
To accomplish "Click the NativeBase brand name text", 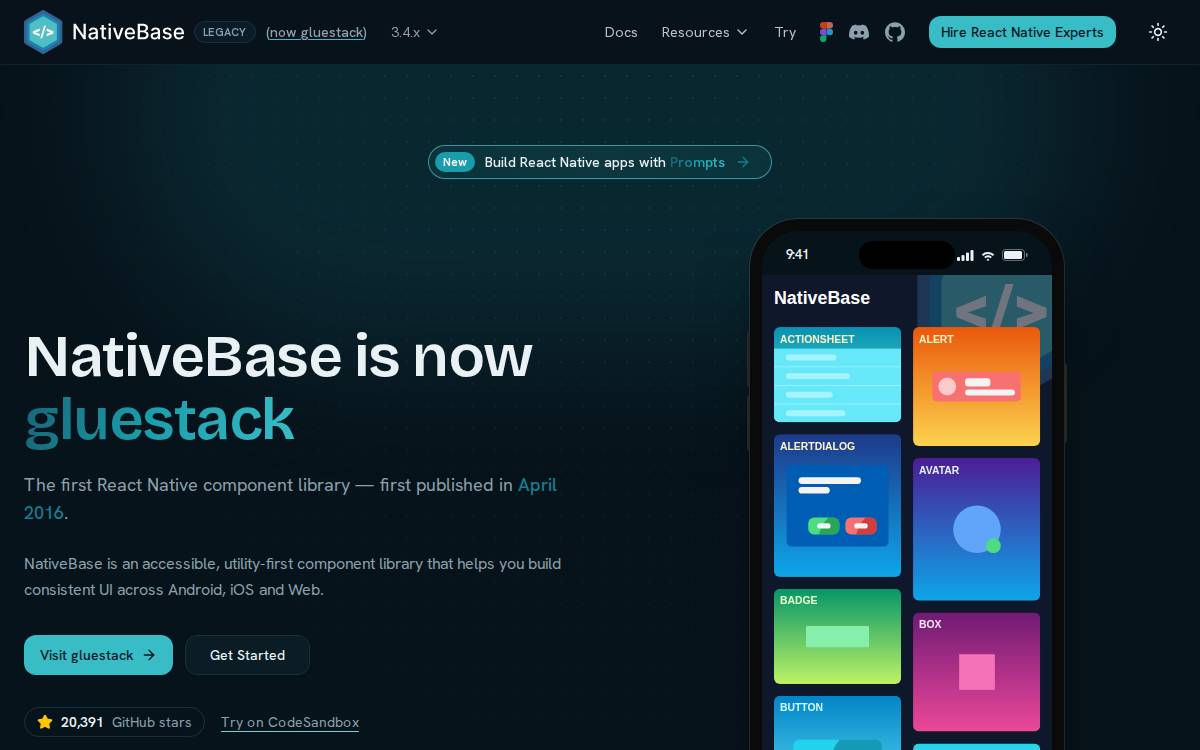I will (x=128, y=32).
